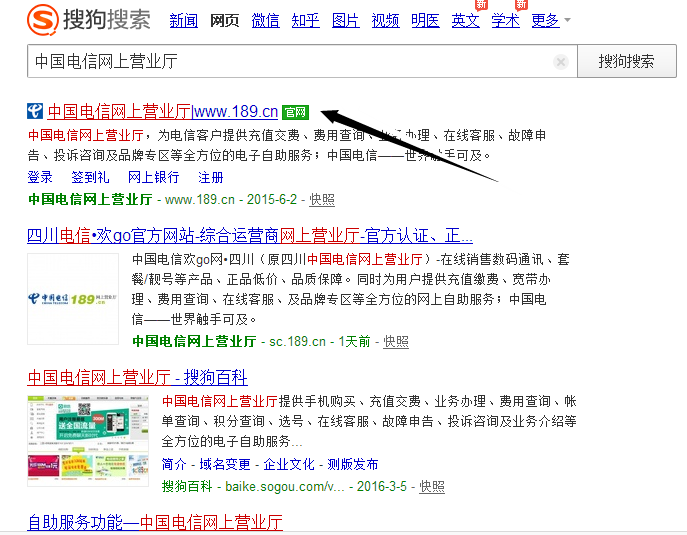Open 自助服务功能—中国电信网上营业厅 result

click(155, 523)
